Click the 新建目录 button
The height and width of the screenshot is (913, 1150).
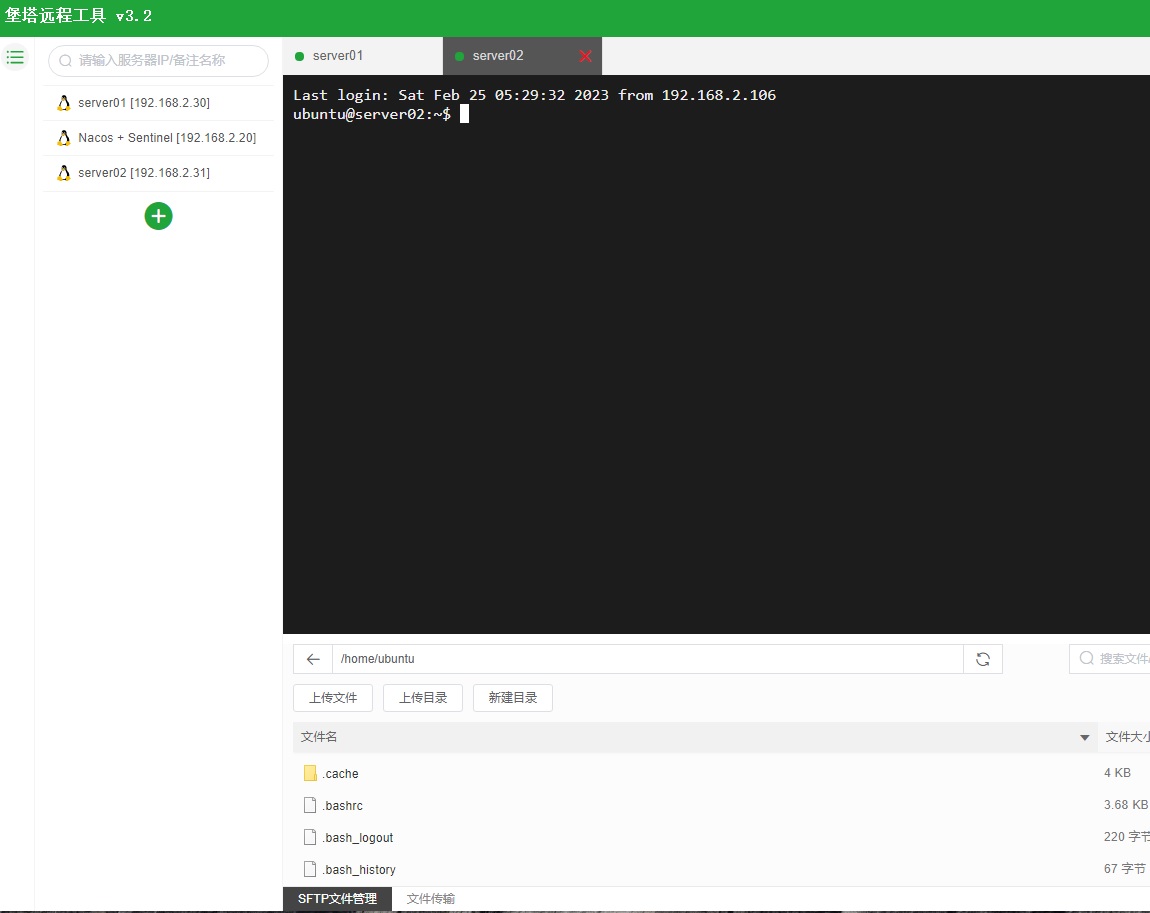pyautogui.click(x=513, y=698)
